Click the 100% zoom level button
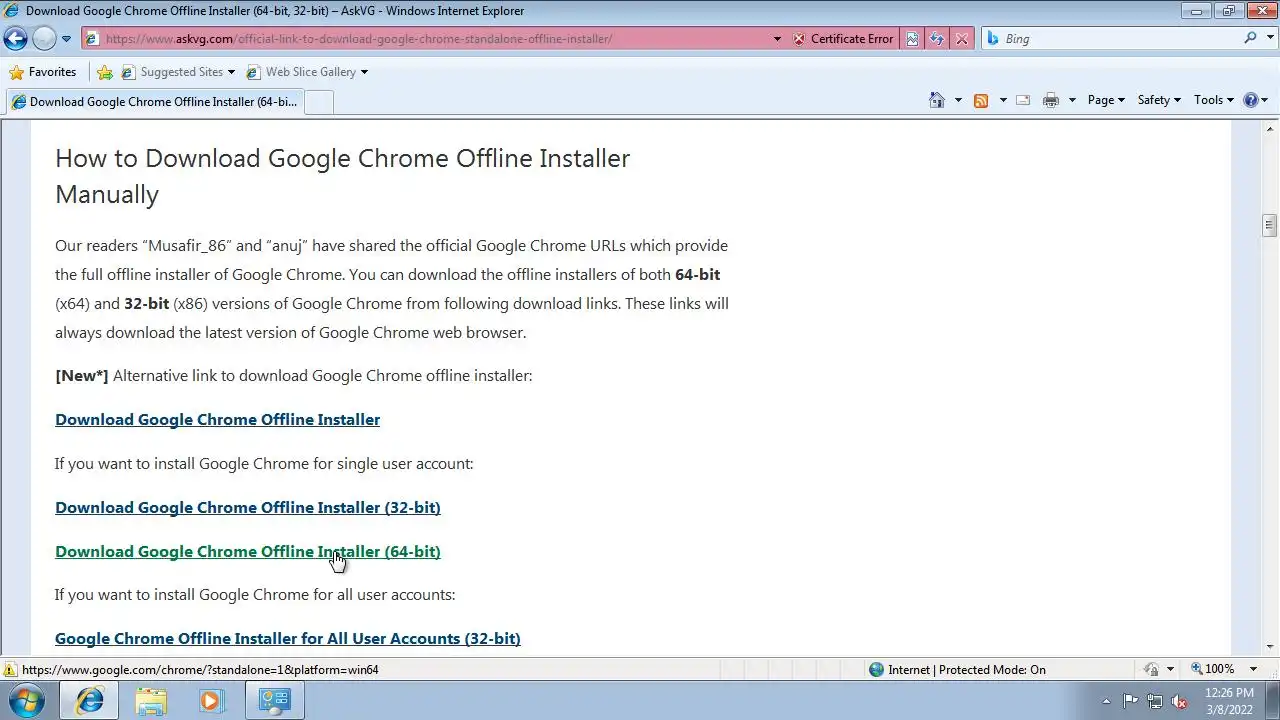This screenshot has height=720, width=1280. coord(1212,669)
